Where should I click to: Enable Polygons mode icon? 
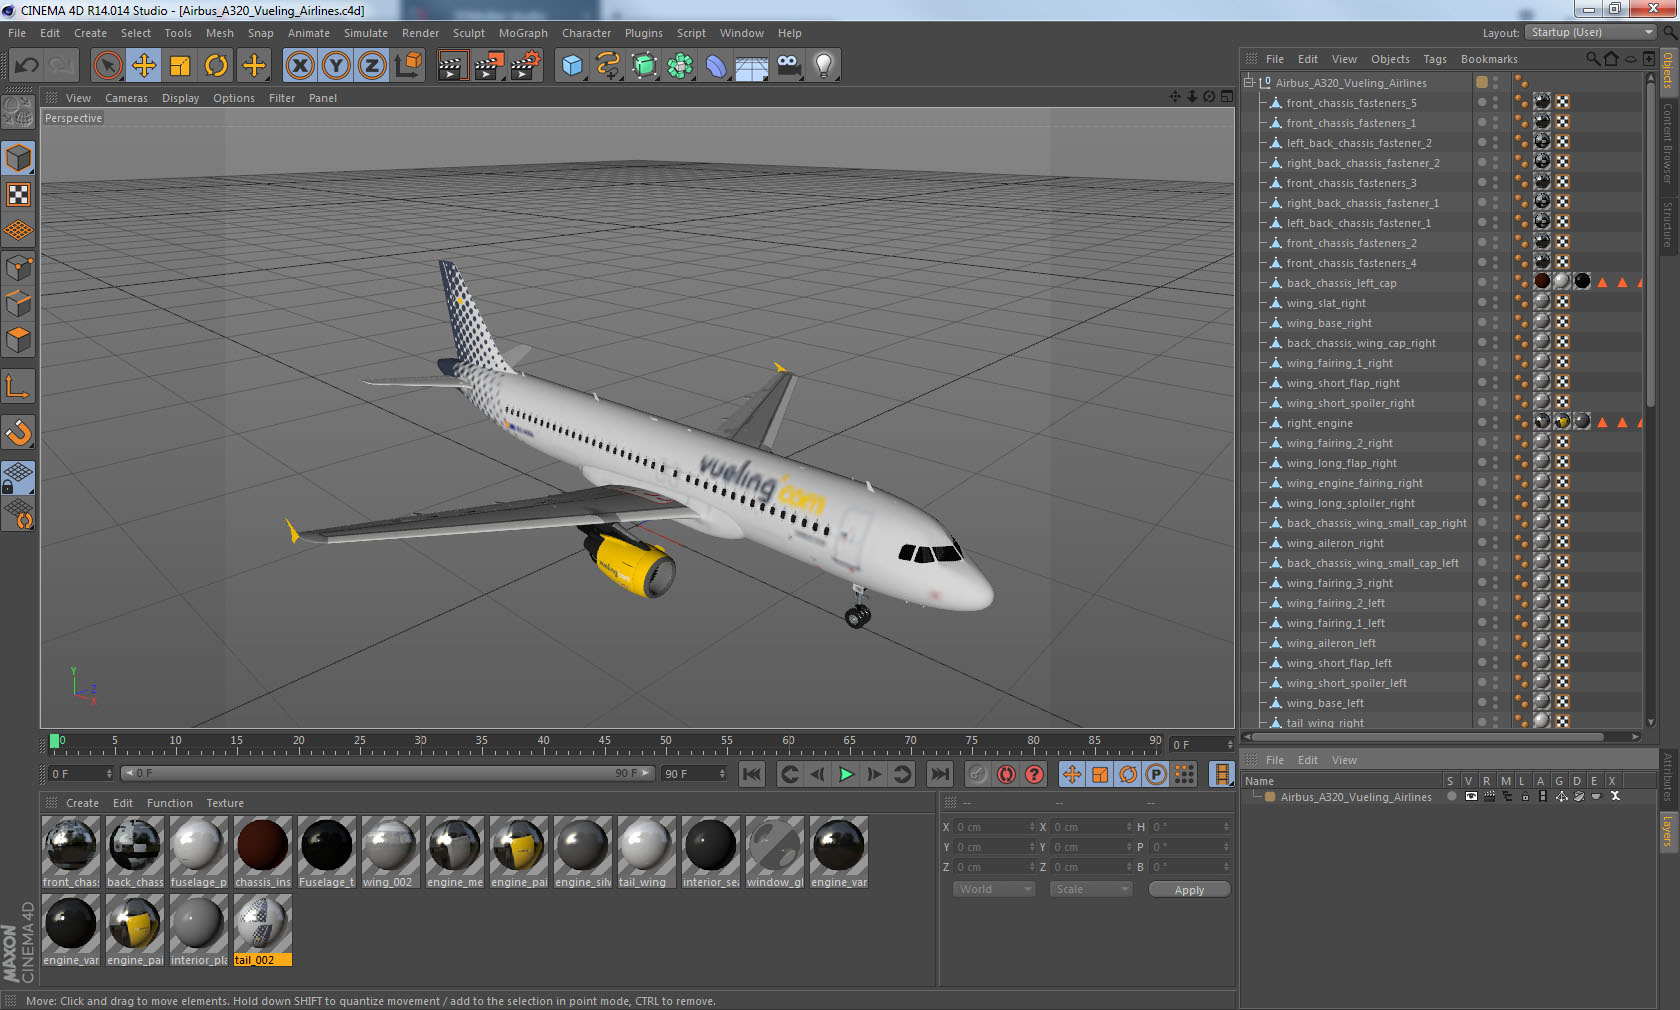[x=18, y=340]
